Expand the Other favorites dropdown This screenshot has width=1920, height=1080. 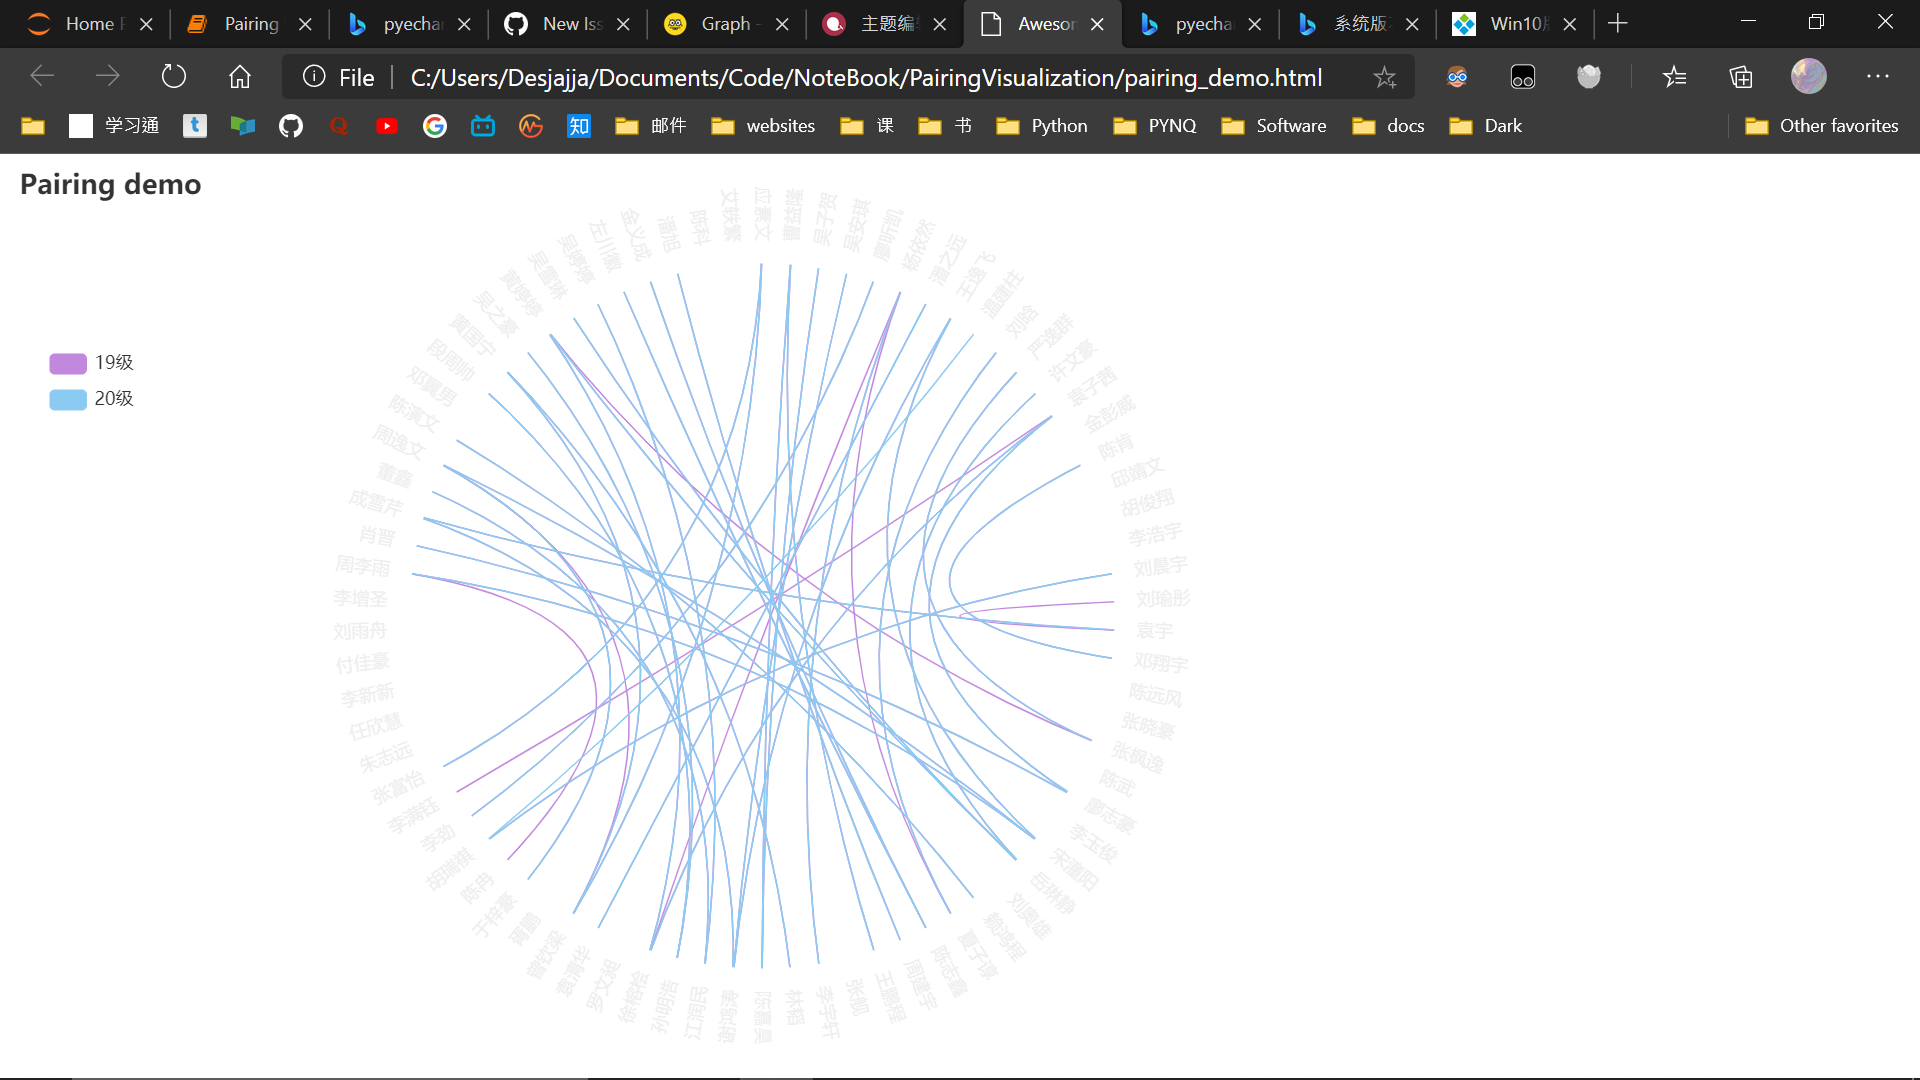click(1822, 126)
